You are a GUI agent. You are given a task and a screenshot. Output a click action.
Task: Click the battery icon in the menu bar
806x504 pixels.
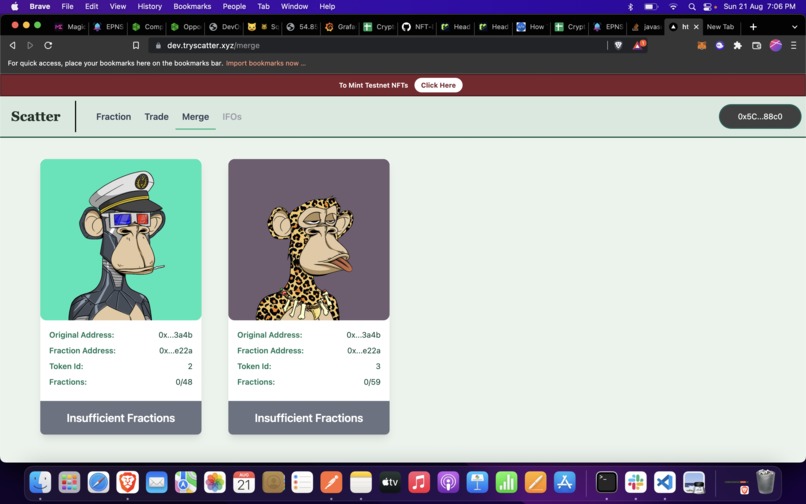pyautogui.click(x=651, y=7)
